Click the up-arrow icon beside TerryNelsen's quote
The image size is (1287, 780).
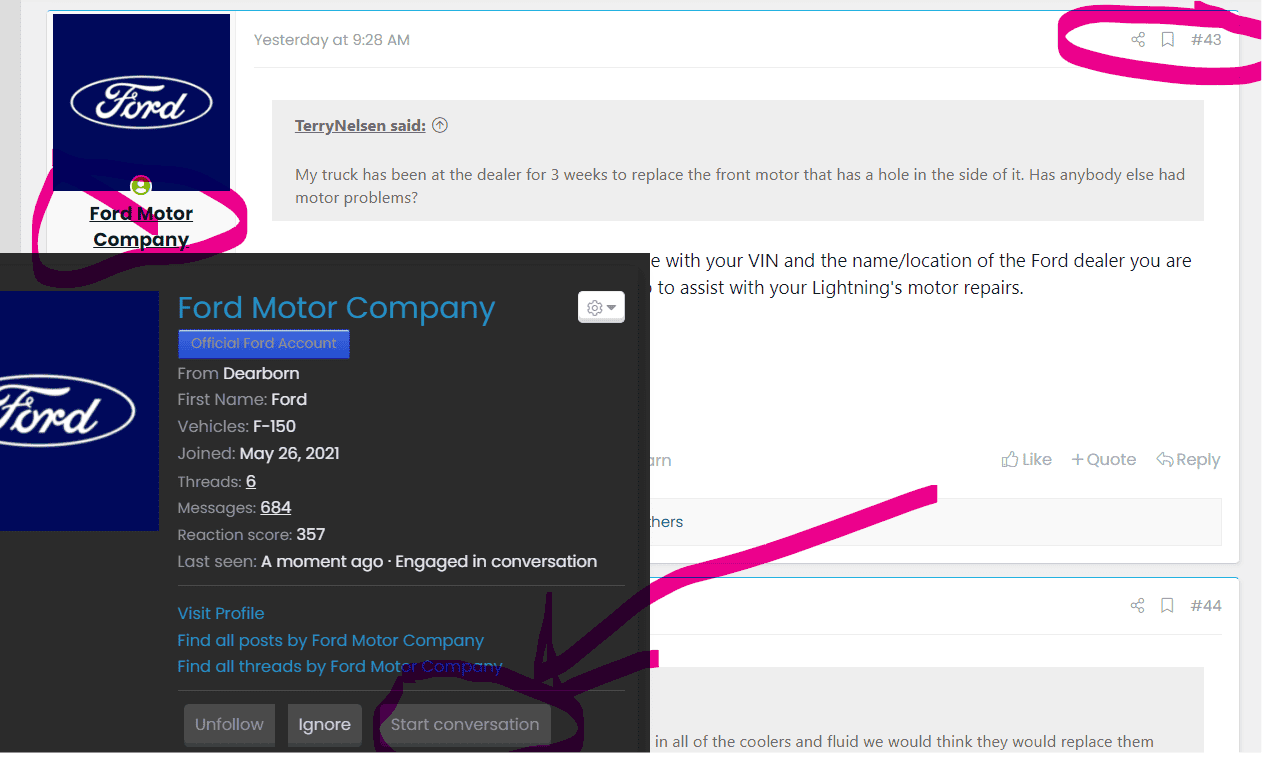[x=440, y=126]
